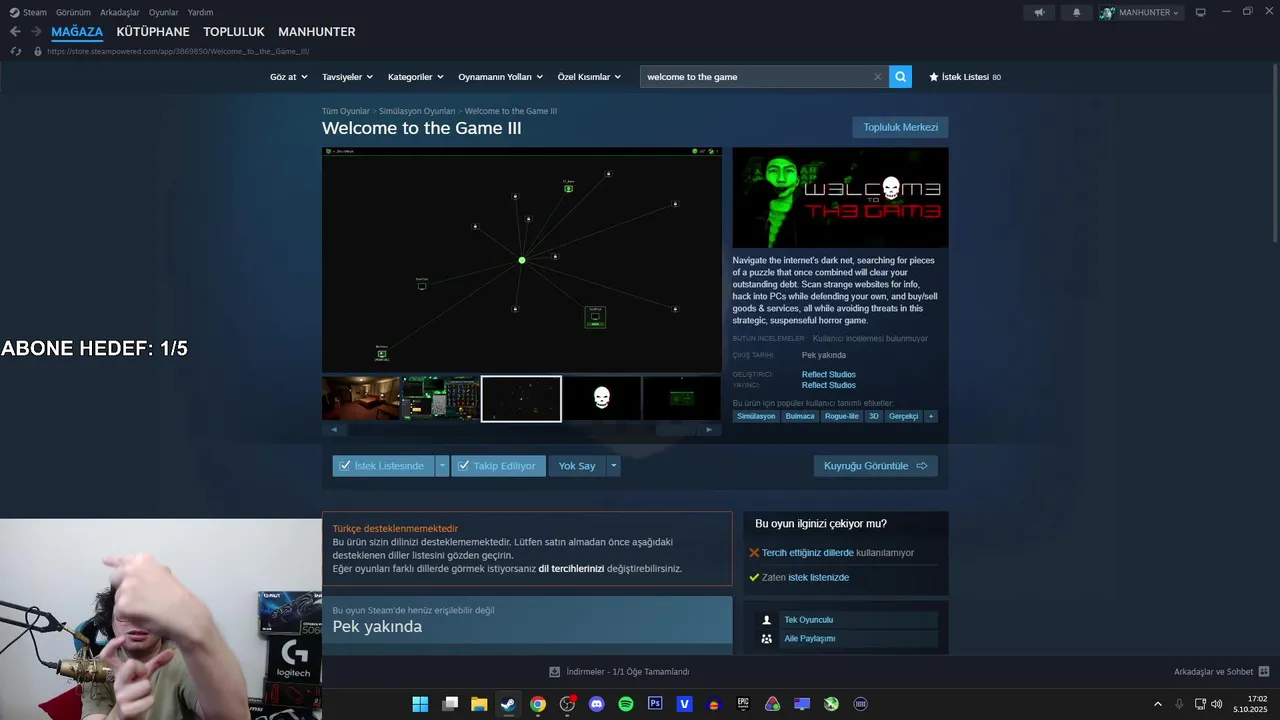Open the Oyunlar menu
Screen dimensions: 1280x720
164,12
